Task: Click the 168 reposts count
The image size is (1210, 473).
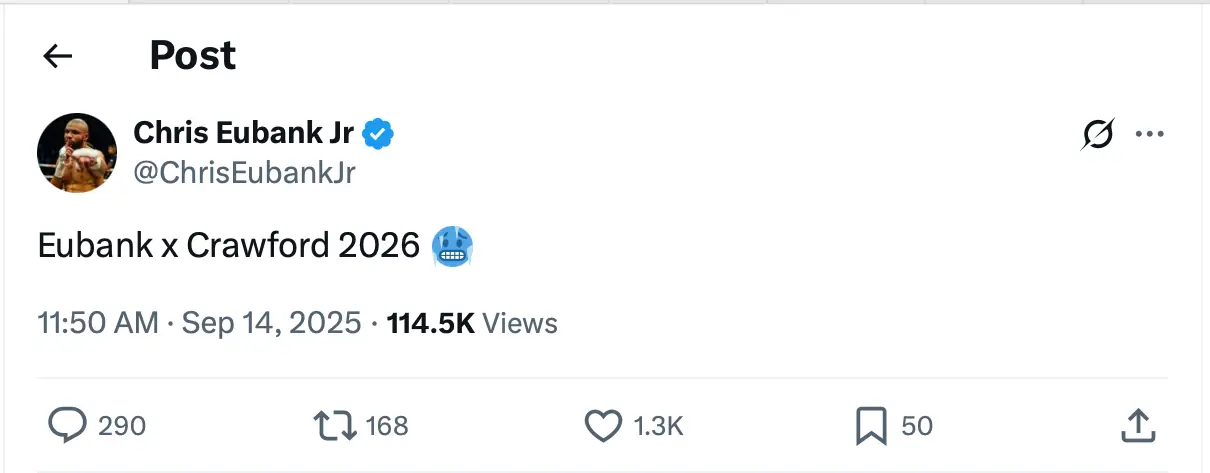Action: coord(387,426)
